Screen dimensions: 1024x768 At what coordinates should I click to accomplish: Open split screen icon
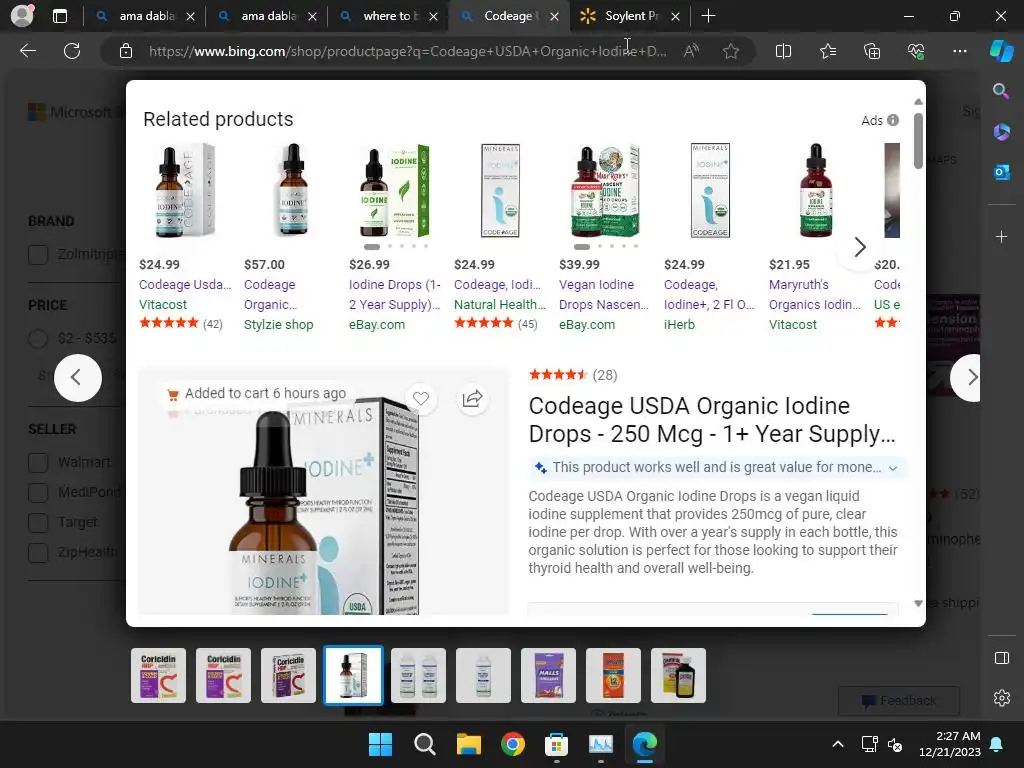point(783,51)
